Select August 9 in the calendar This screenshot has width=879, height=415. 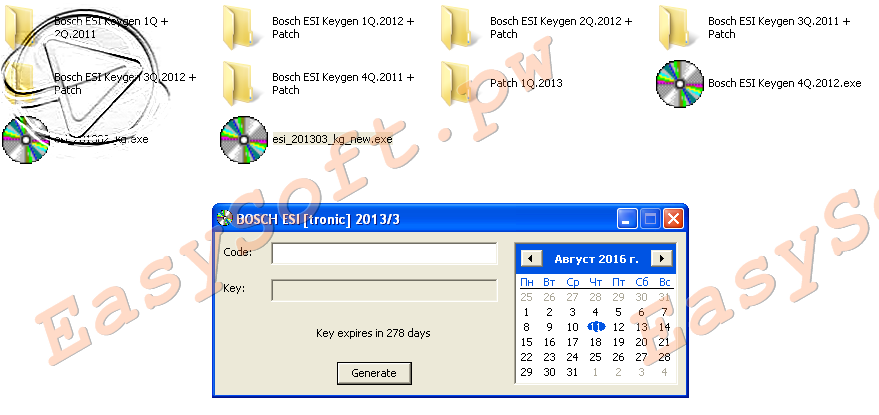(x=549, y=327)
